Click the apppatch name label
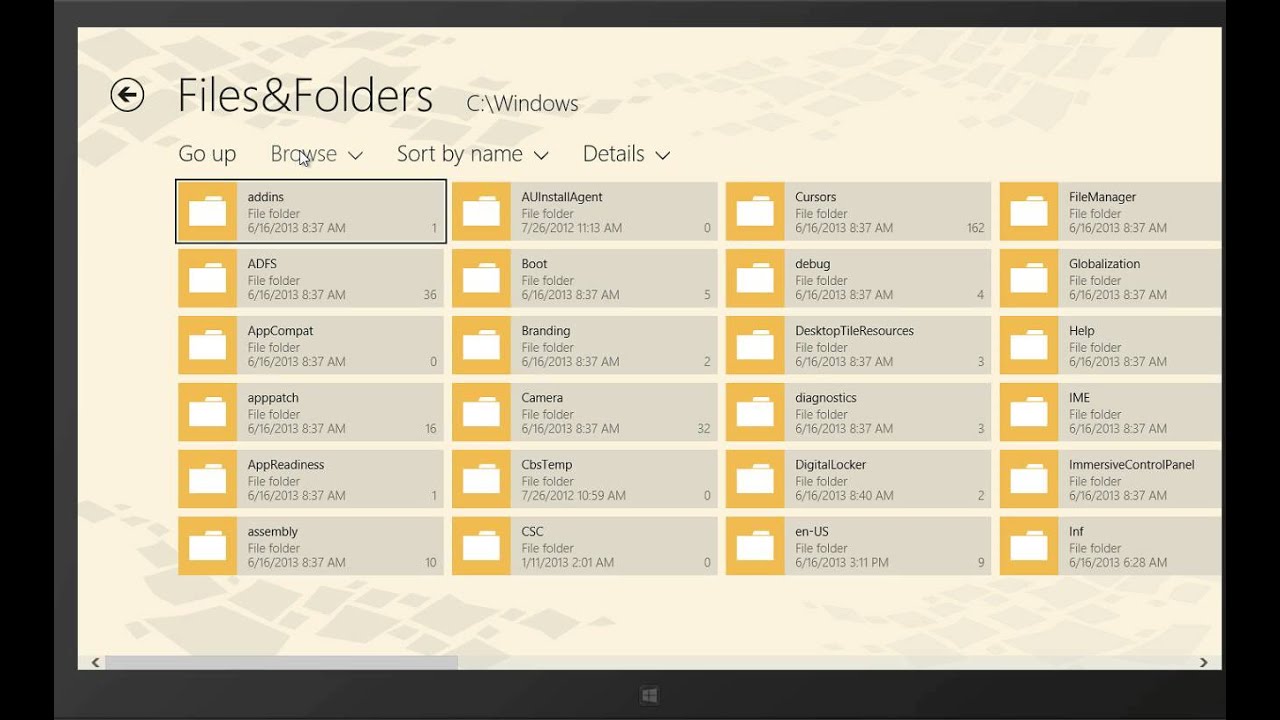 (x=273, y=398)
